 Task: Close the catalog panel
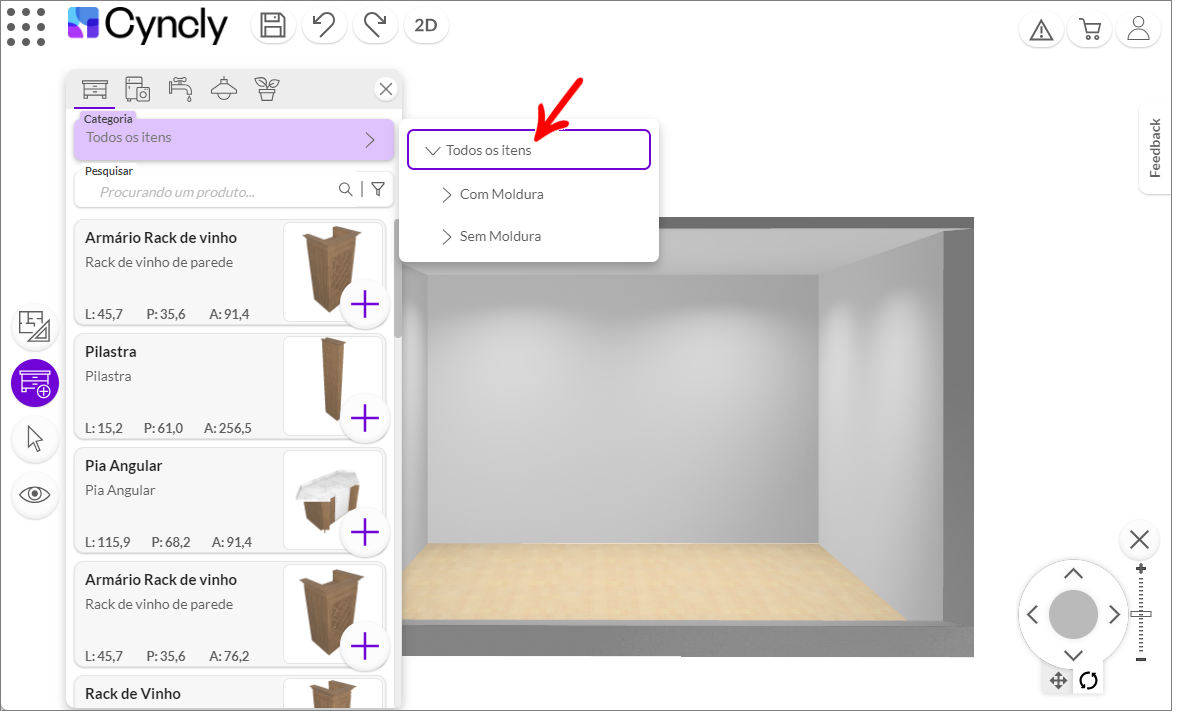click(386, 89)
